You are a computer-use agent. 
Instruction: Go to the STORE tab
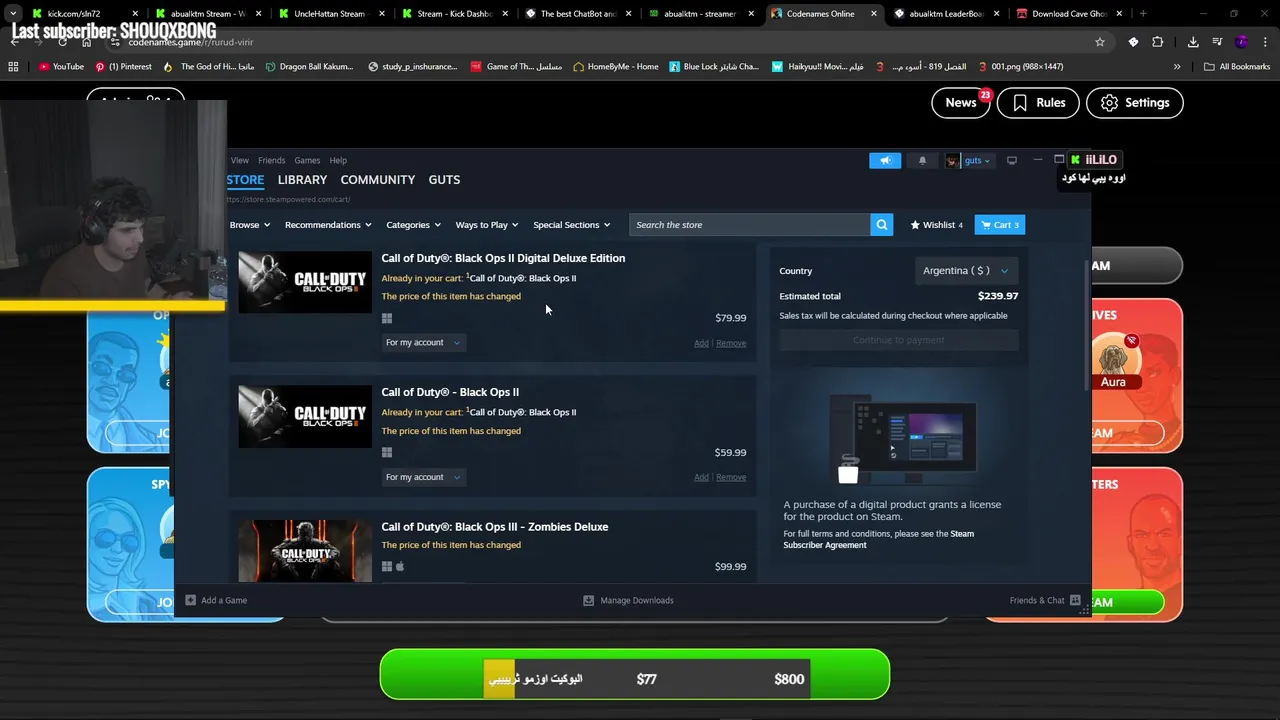[x=245, y=180]
